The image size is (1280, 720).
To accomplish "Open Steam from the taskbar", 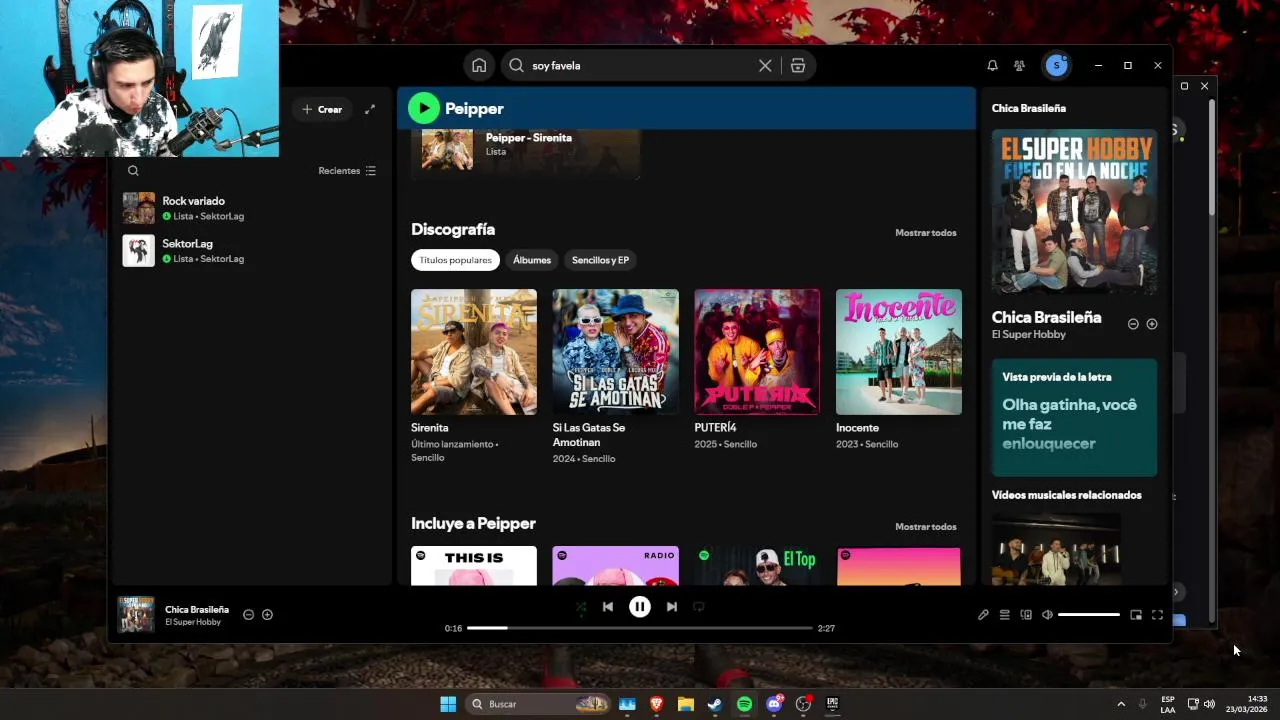I will point(715,704).
